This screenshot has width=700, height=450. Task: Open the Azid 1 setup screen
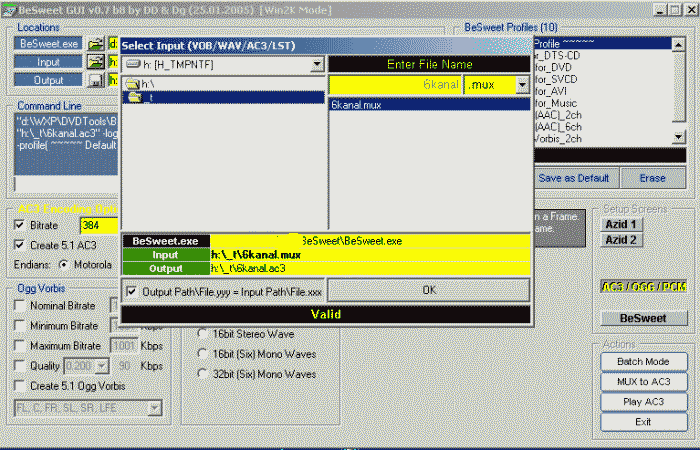tap(621, 224)
